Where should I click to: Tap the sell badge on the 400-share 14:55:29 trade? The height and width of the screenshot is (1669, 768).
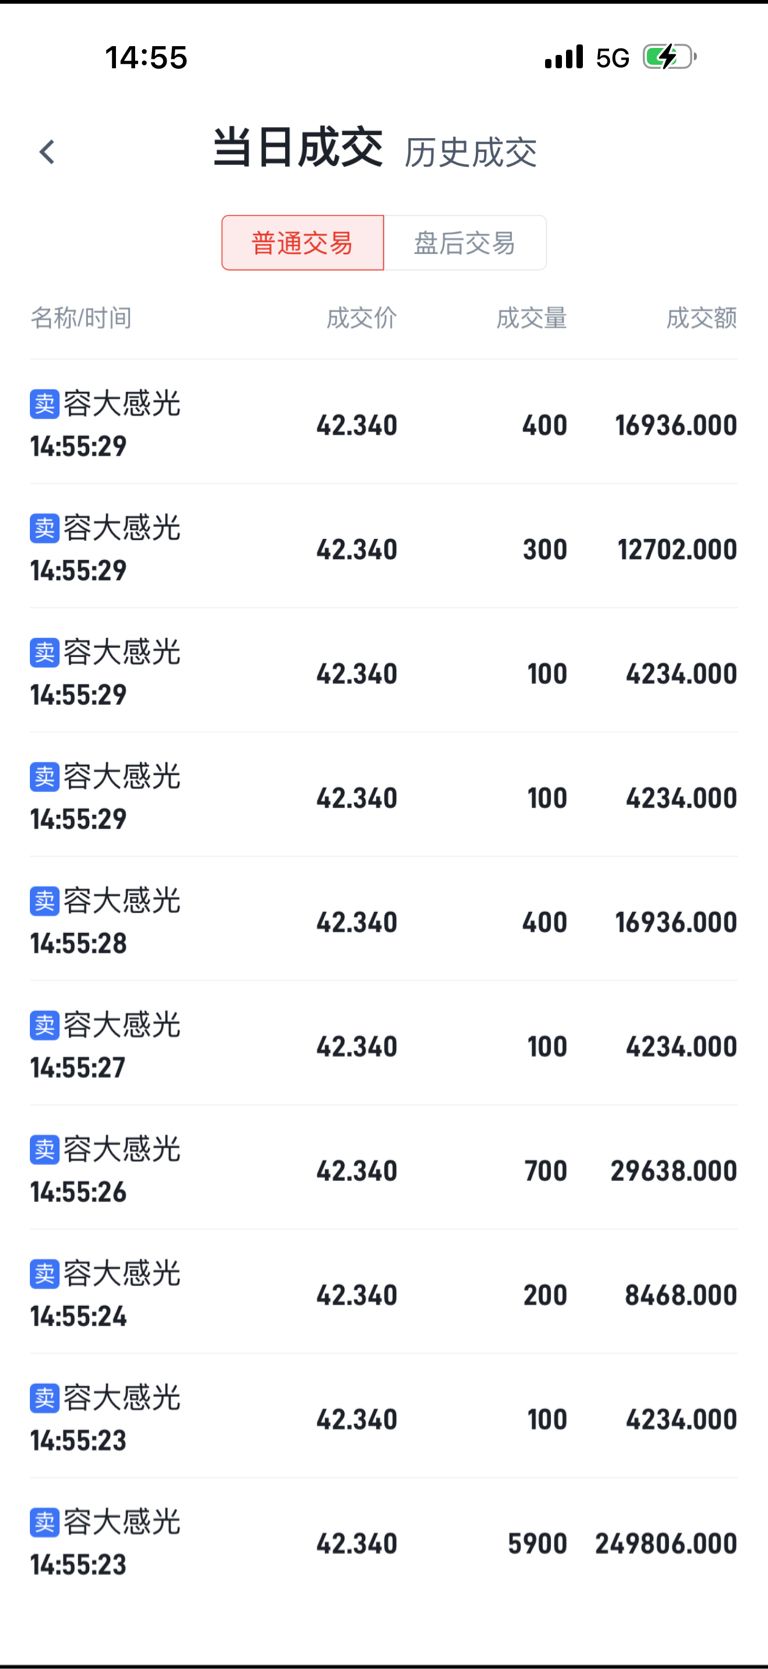click(x=45, y=404)
